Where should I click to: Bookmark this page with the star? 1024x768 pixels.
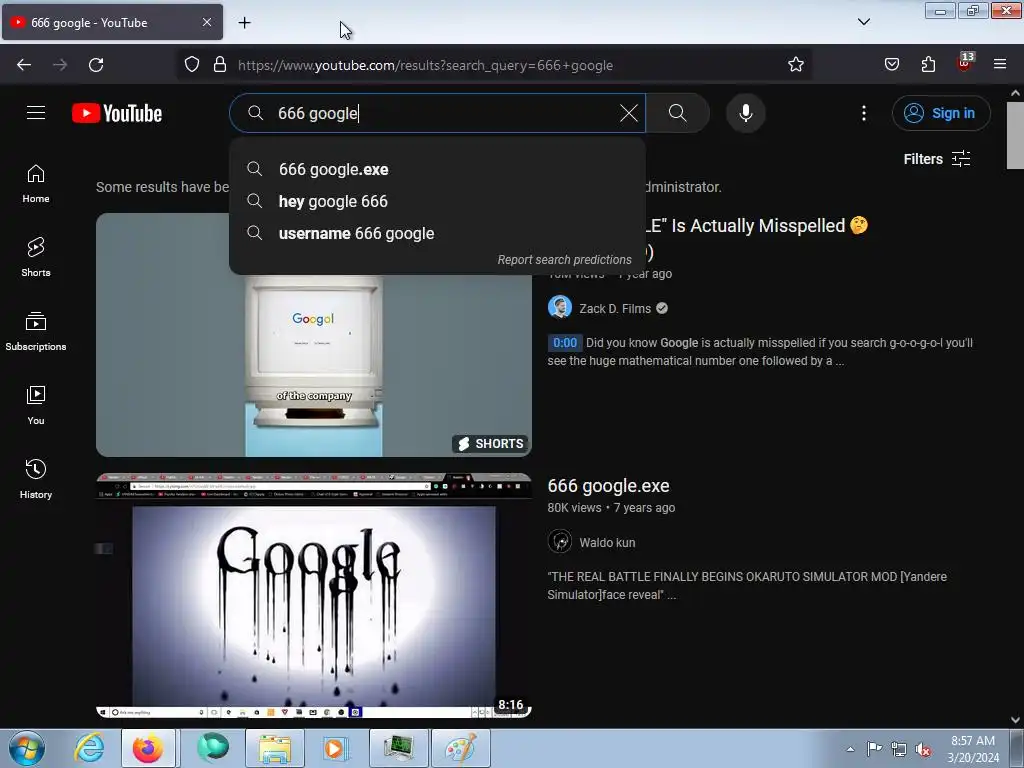795,65
